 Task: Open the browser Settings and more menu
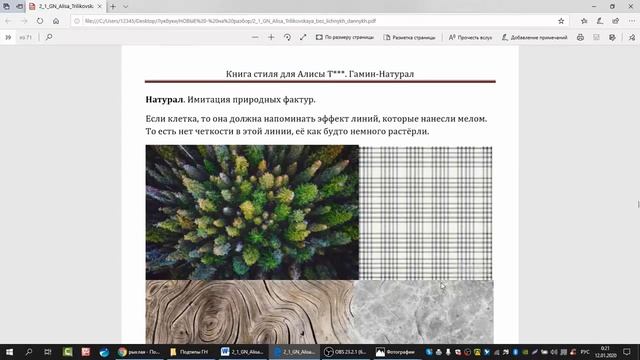click(x=631, y=21)
